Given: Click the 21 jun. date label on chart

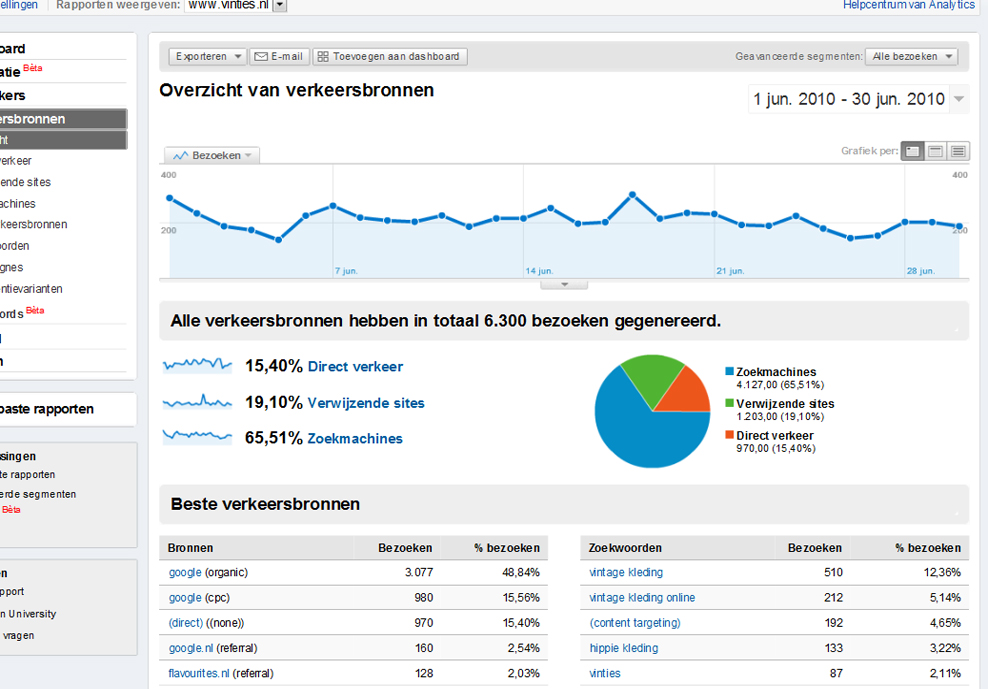Looking at the screenshot, I should click(x=730, y=271).
